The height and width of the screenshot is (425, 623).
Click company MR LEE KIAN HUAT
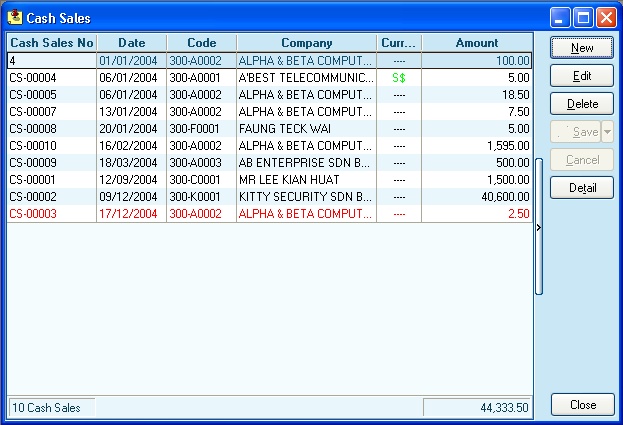point(289,180)
